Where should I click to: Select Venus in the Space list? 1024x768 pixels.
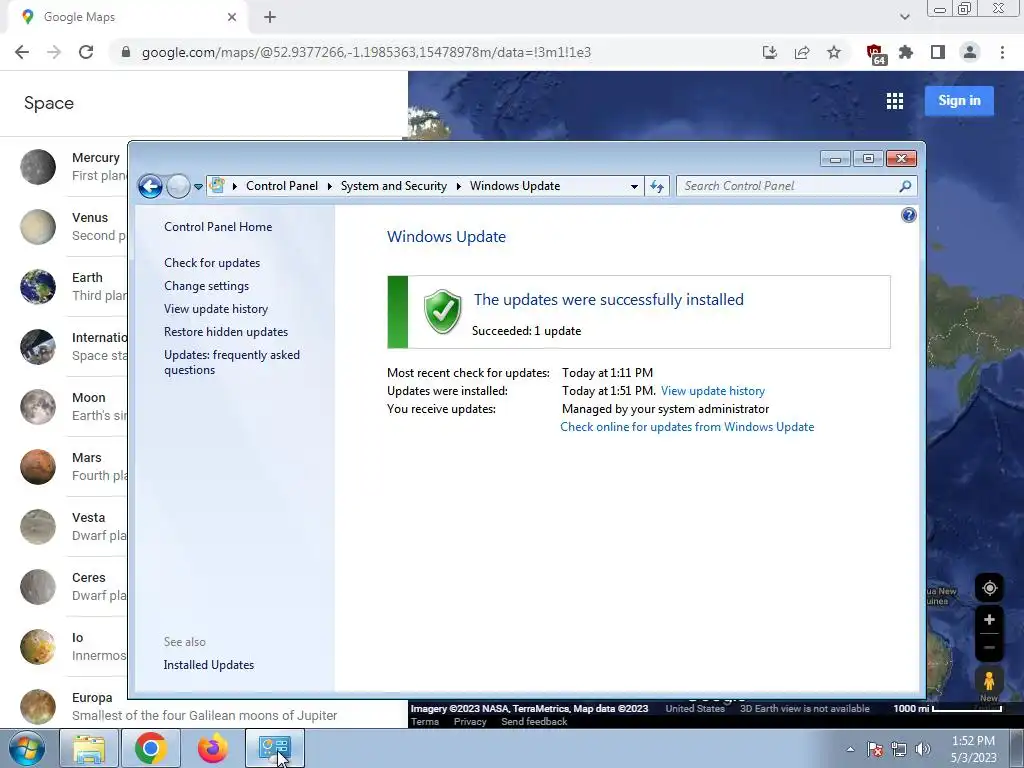[x=65, y=227]
